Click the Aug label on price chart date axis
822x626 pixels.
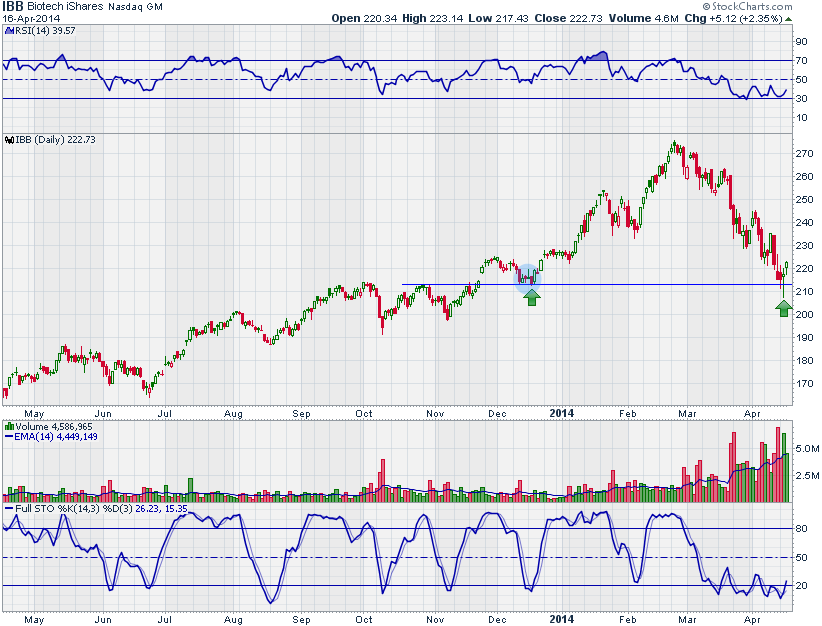pos(233,414)
